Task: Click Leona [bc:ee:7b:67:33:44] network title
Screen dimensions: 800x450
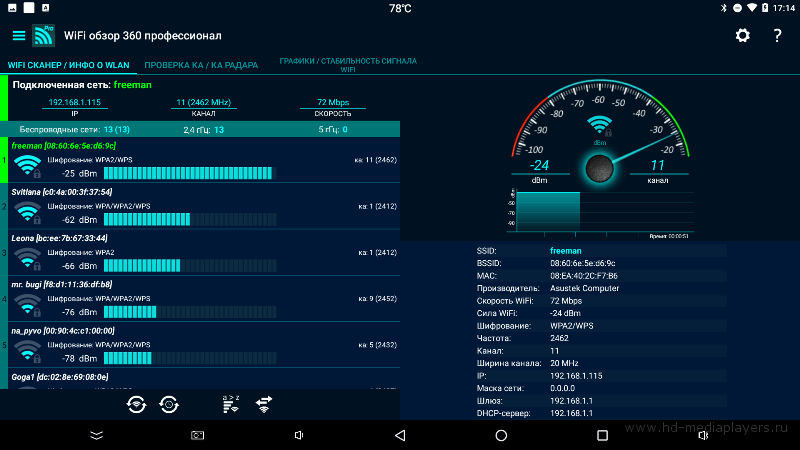Action: [x=59, y=238]
